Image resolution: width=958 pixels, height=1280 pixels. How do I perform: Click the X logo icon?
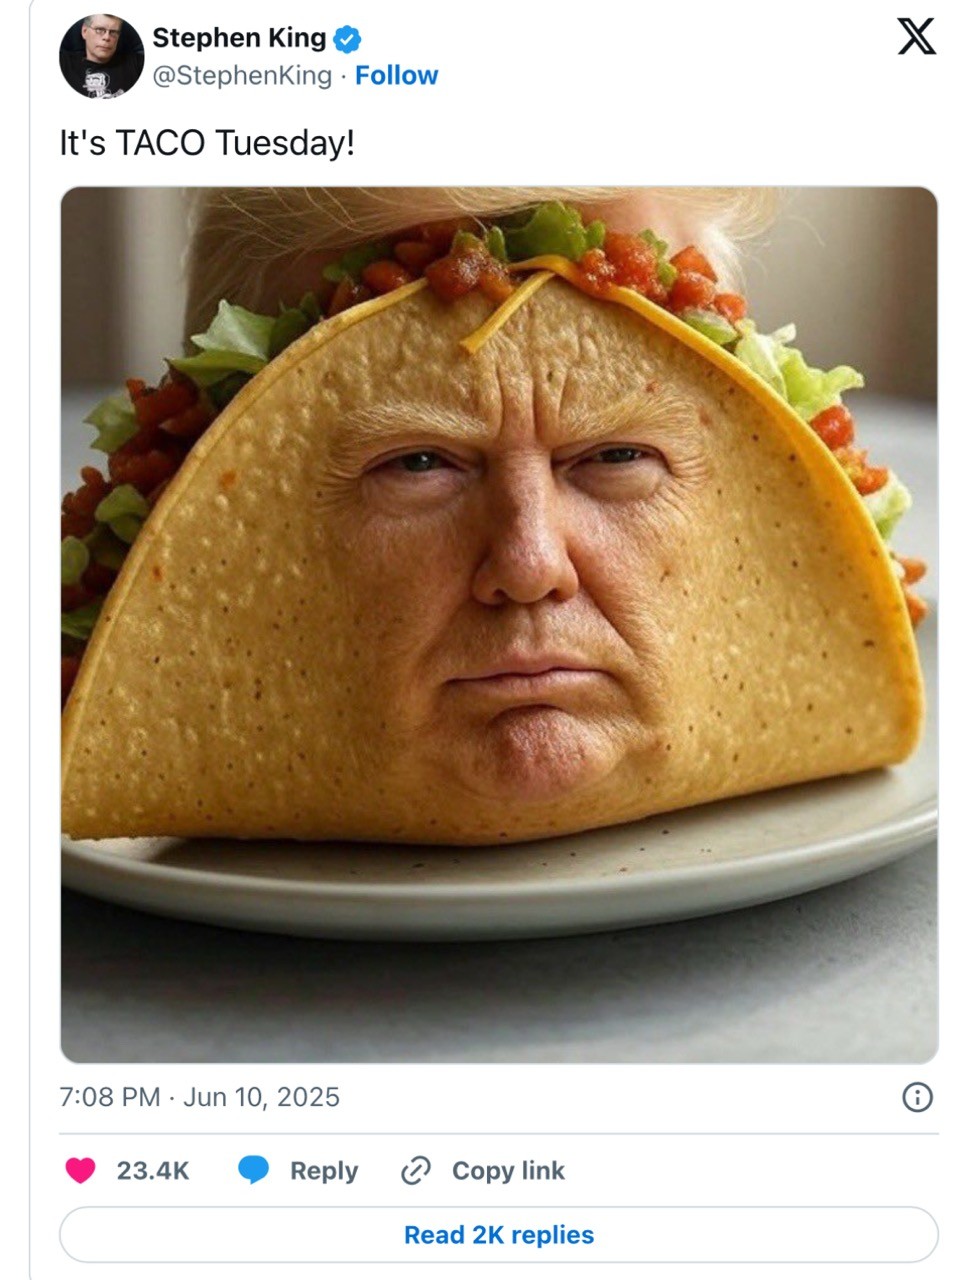pos(915,37)
